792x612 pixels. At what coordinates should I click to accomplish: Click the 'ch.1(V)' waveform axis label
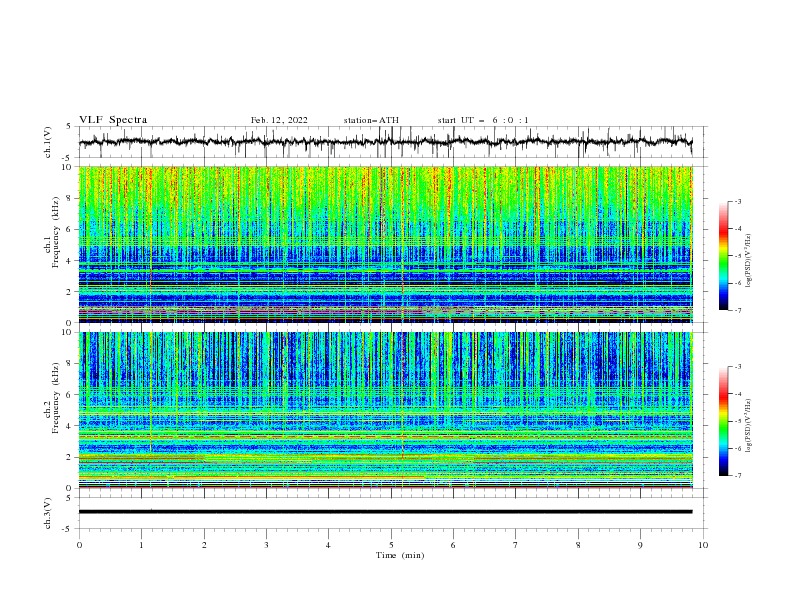[x=48, y=142]
